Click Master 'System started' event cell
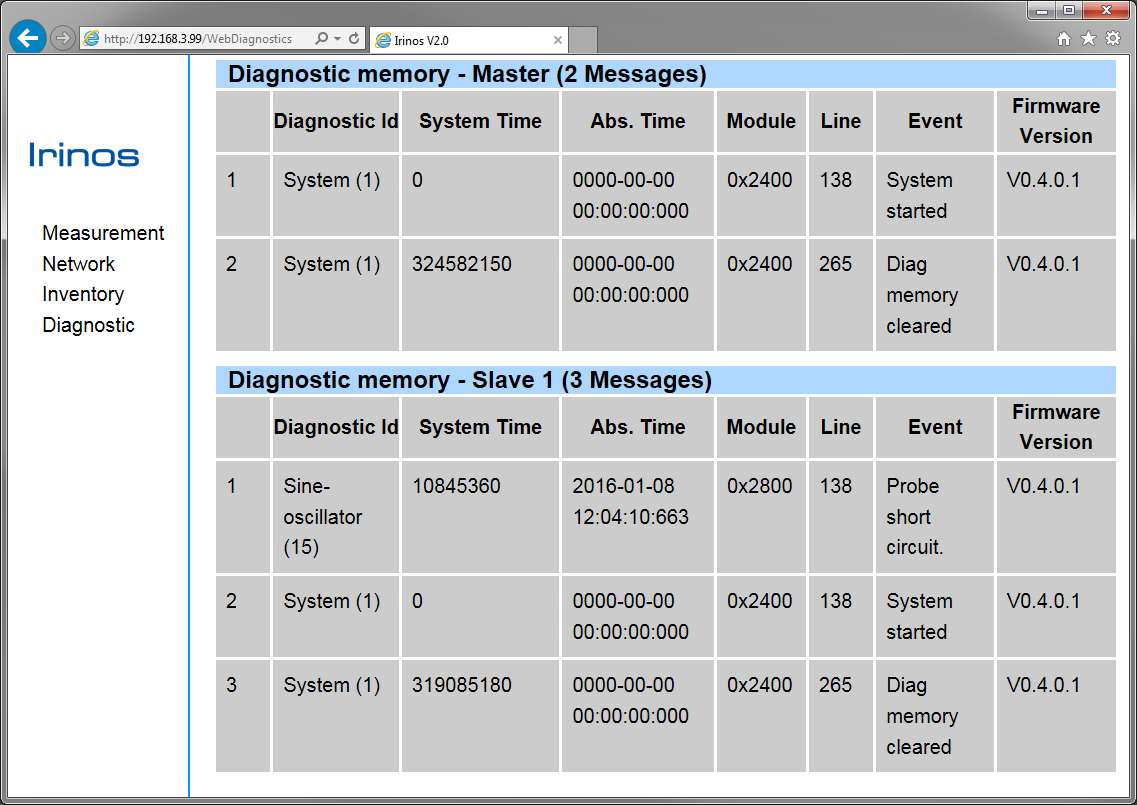 point(935,195)
